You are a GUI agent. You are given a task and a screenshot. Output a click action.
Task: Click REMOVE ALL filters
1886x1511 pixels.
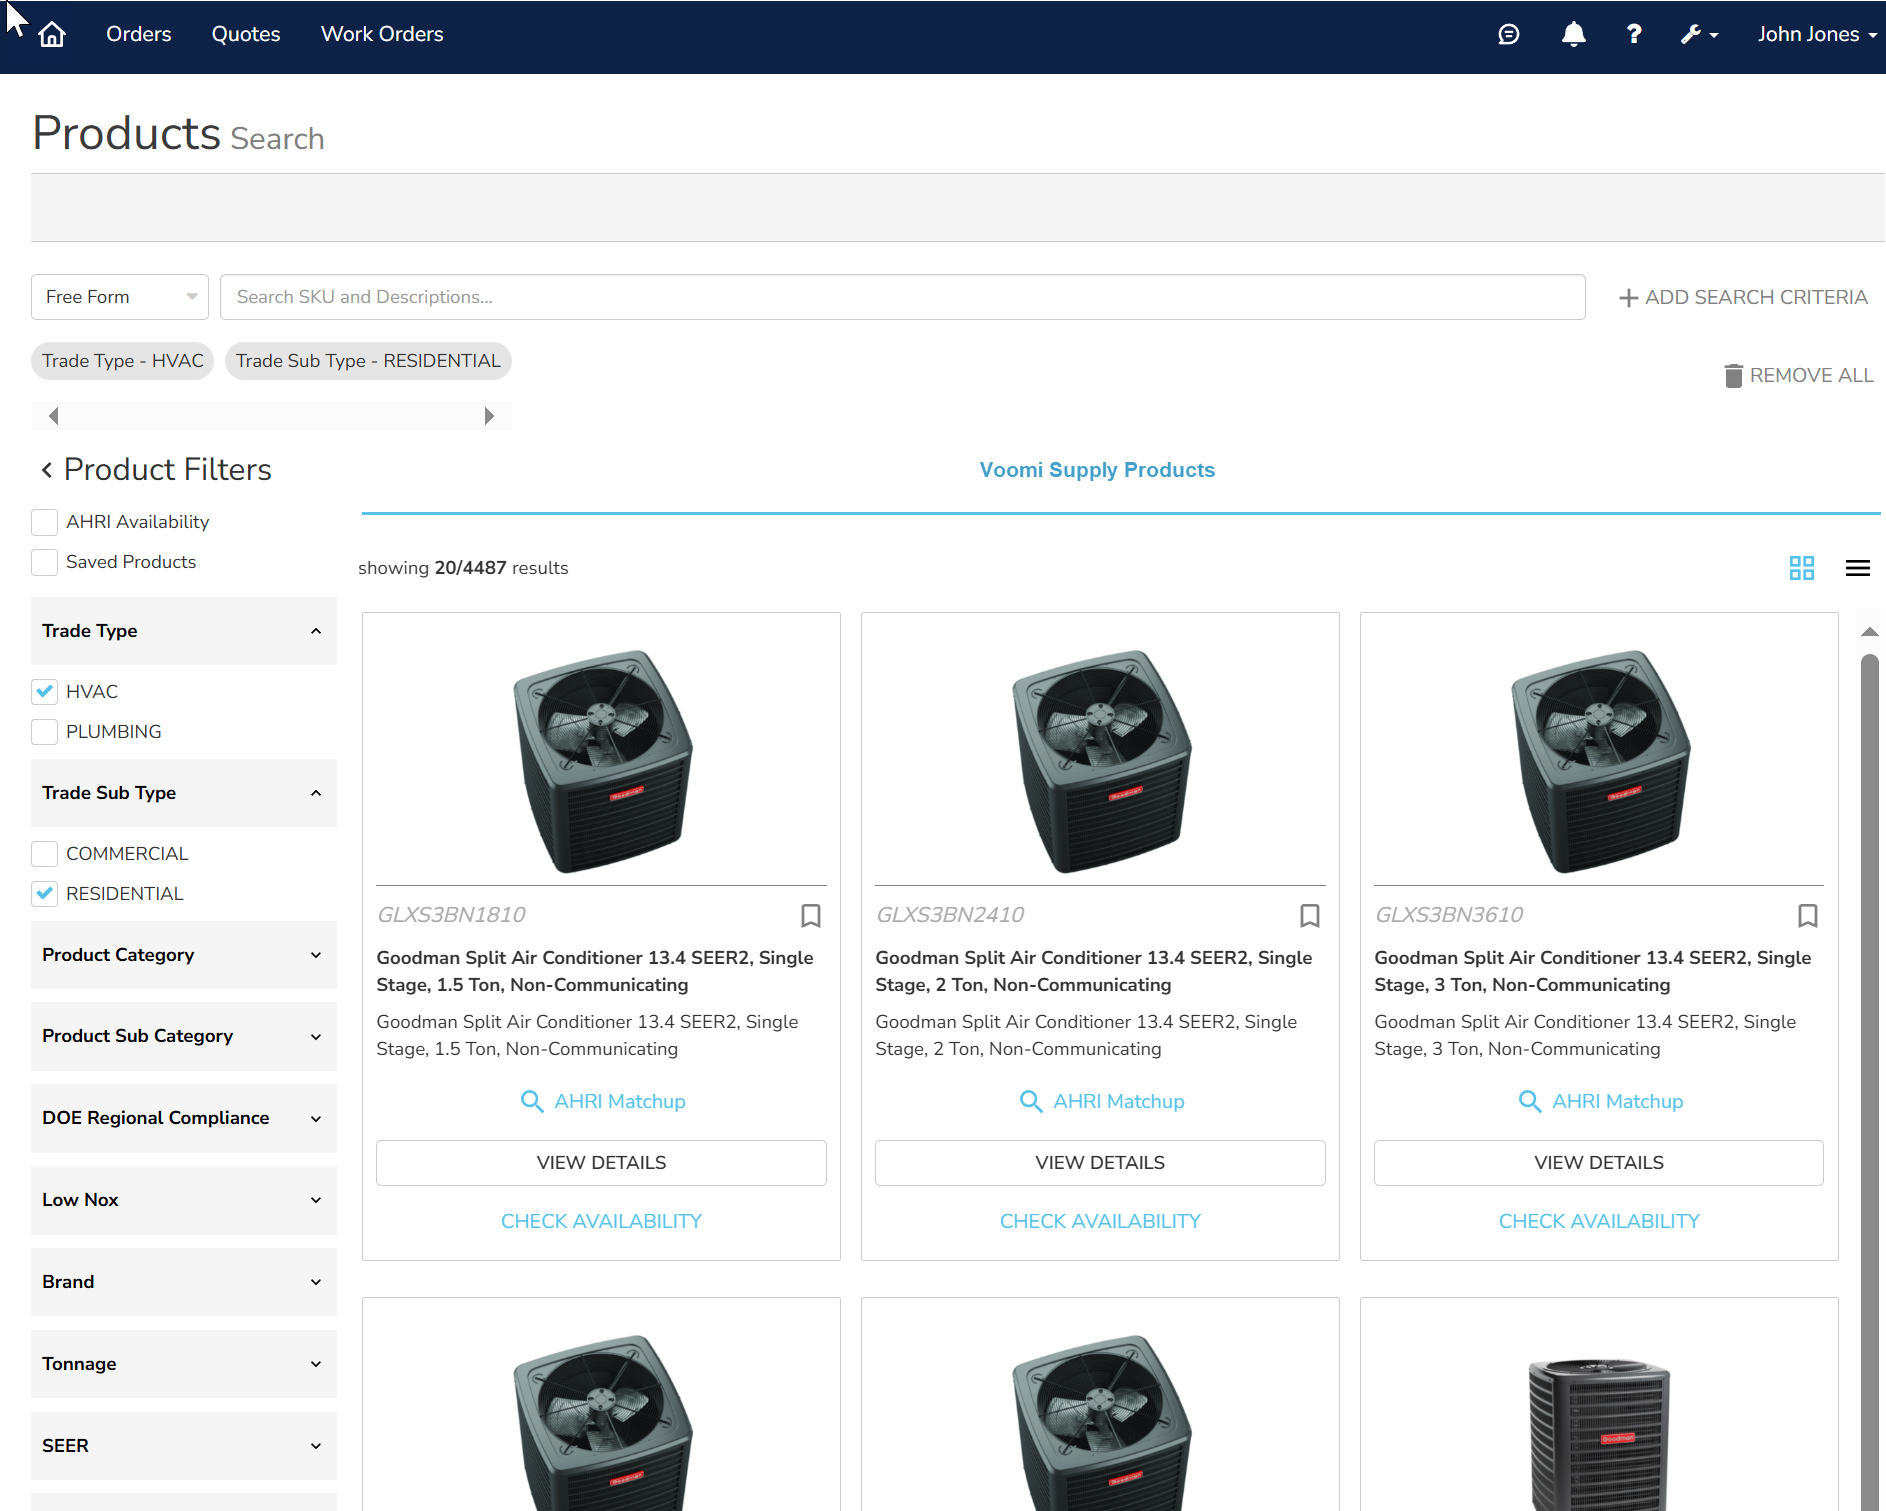click(1799, 375)
